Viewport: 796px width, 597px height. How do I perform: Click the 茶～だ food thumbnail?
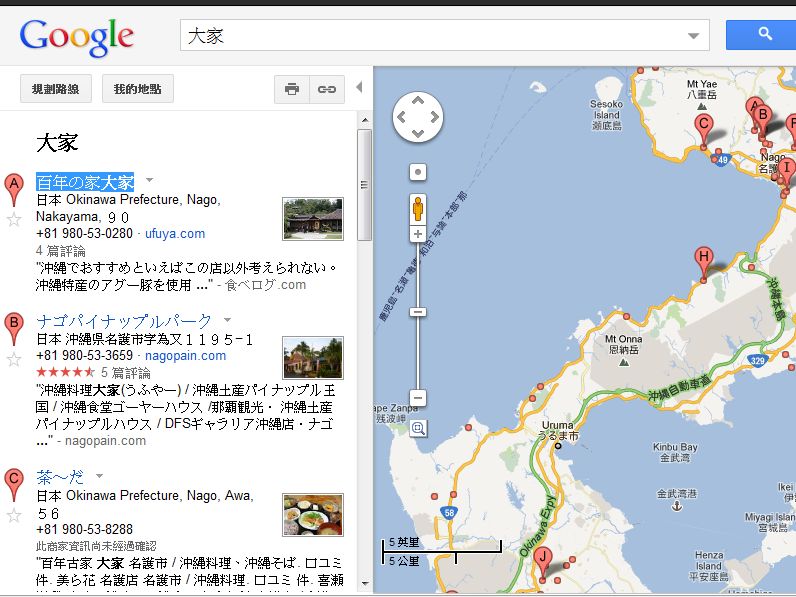pos(313,515)
